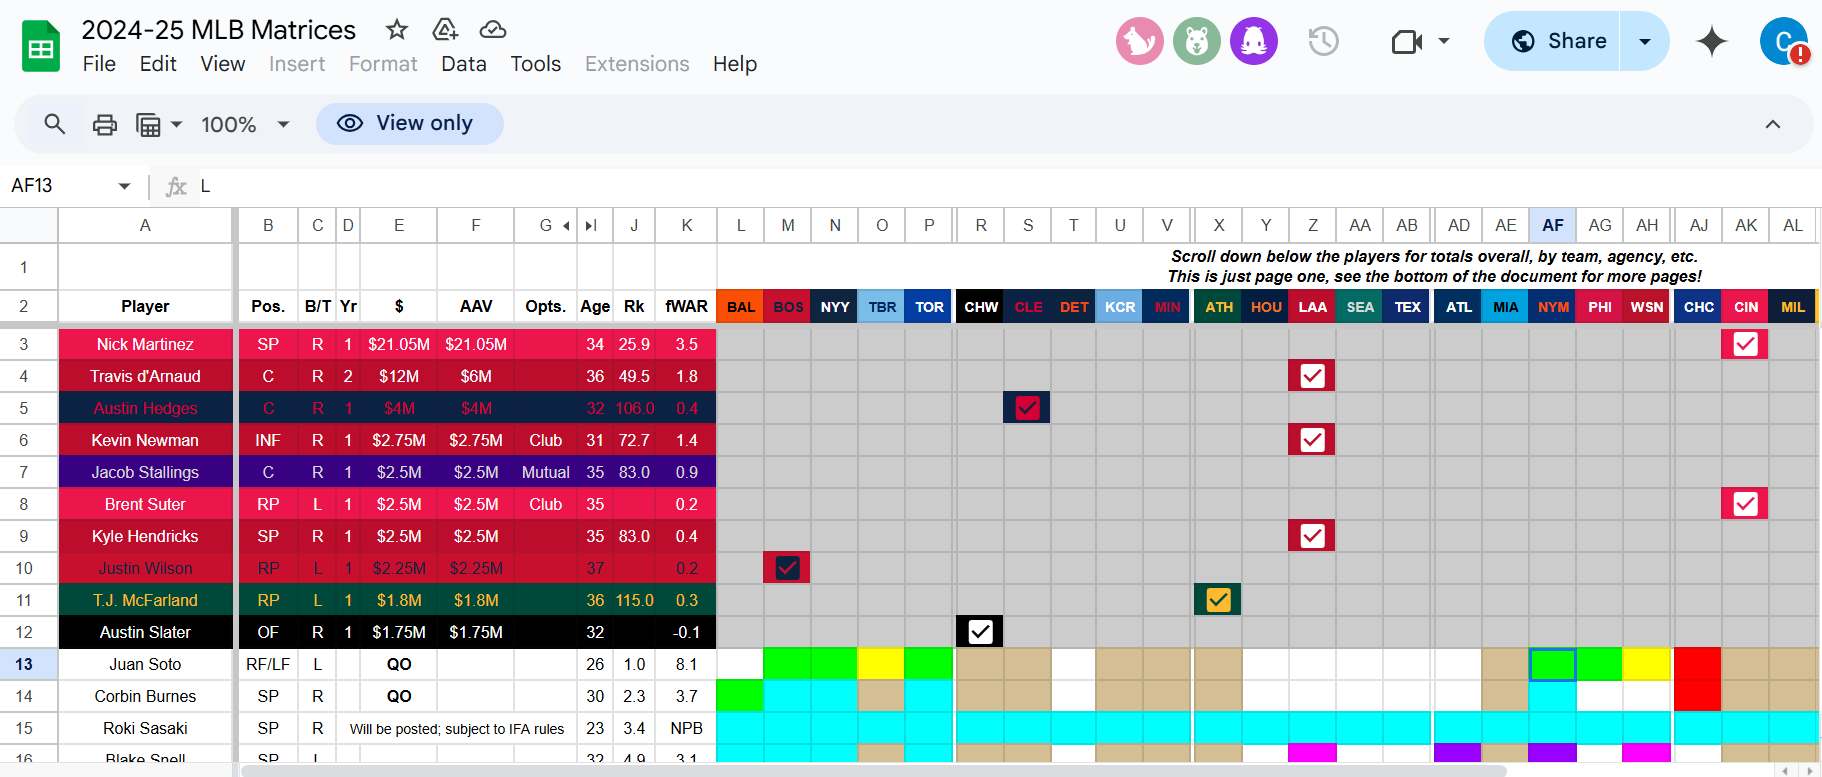Select Roki Sasaki's NPB cell
1822x777 pixels.
[686, 728]
